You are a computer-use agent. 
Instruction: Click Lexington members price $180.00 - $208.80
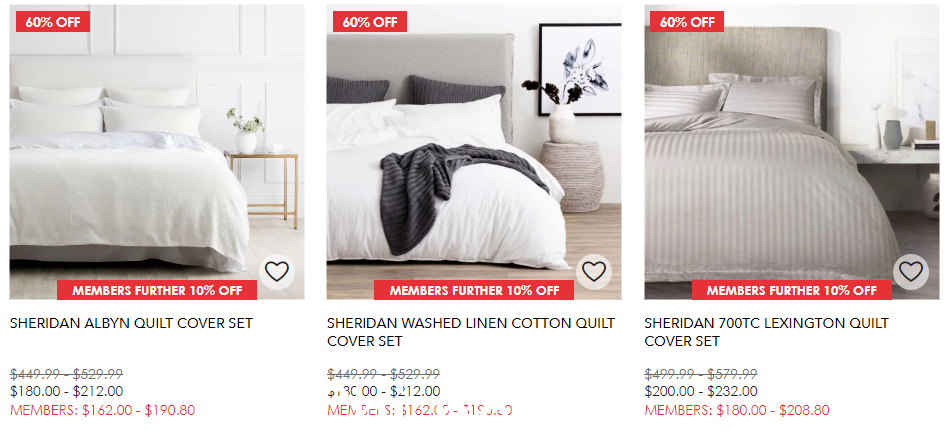click(737, 411)
